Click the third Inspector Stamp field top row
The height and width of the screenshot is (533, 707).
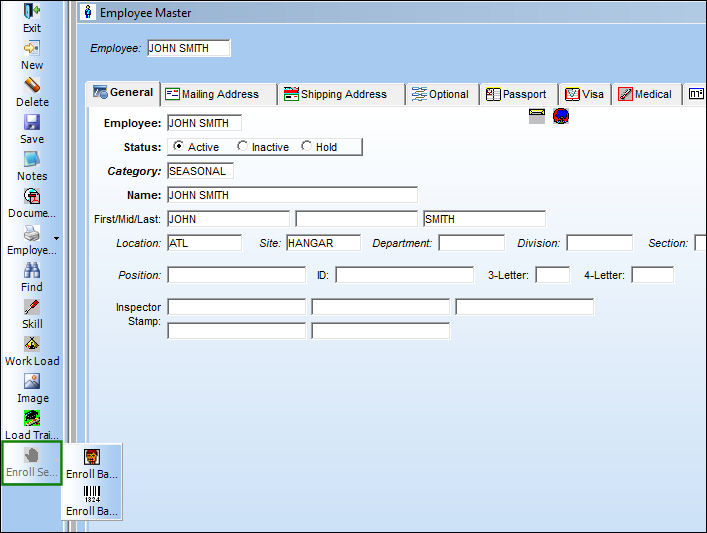click(524, 307)
